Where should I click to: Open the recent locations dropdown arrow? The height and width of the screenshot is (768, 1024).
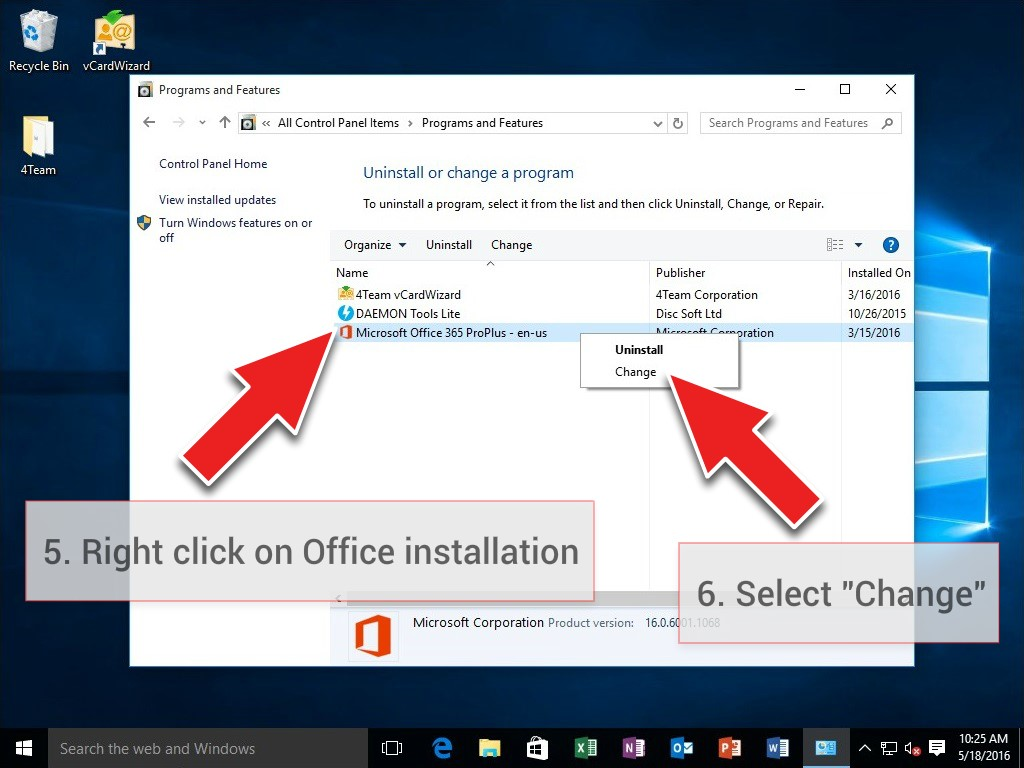pyautogui.click(x=202, y=123)
